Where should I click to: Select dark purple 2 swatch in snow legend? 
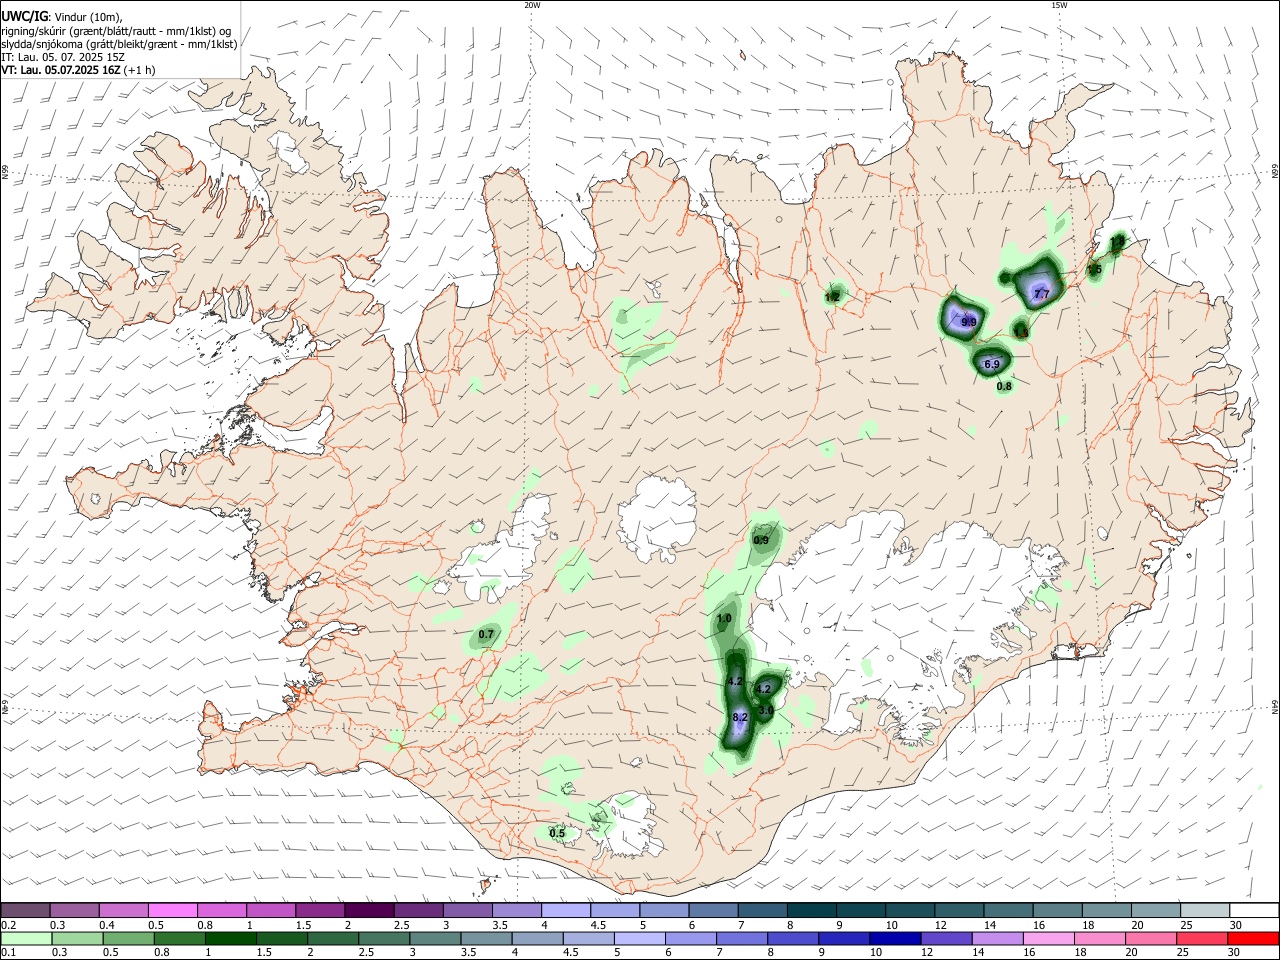point(369,911)
